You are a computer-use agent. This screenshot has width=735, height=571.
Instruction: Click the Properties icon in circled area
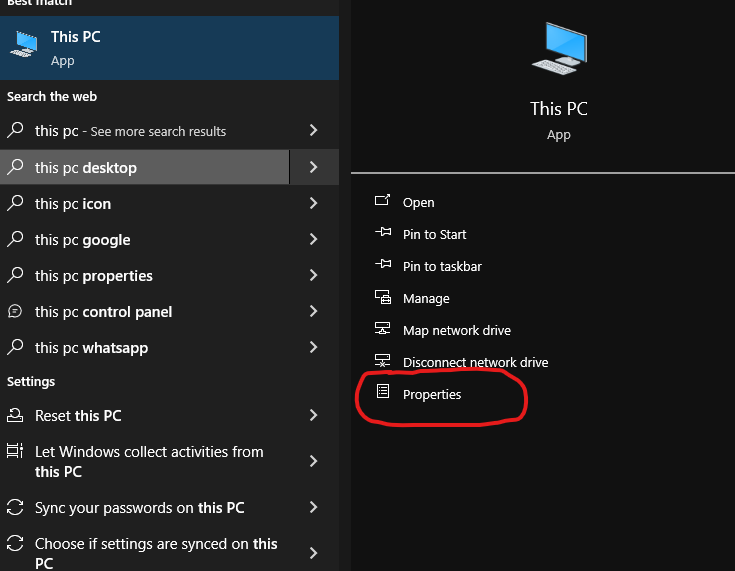[x=382, y=393]
